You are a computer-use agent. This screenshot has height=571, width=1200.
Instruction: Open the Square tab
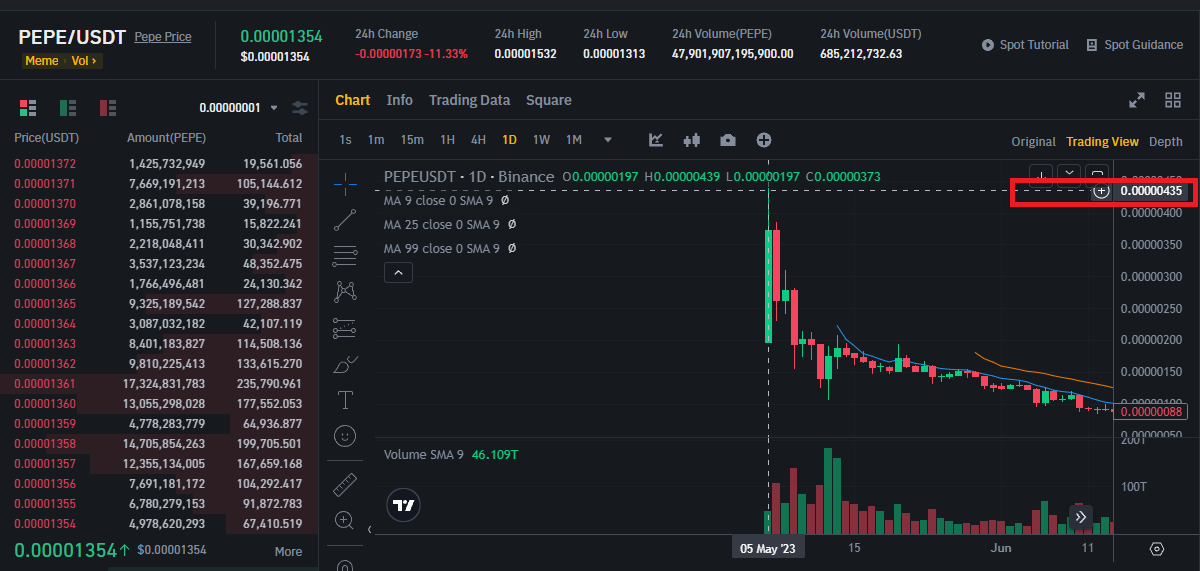(x=549, y=100)
